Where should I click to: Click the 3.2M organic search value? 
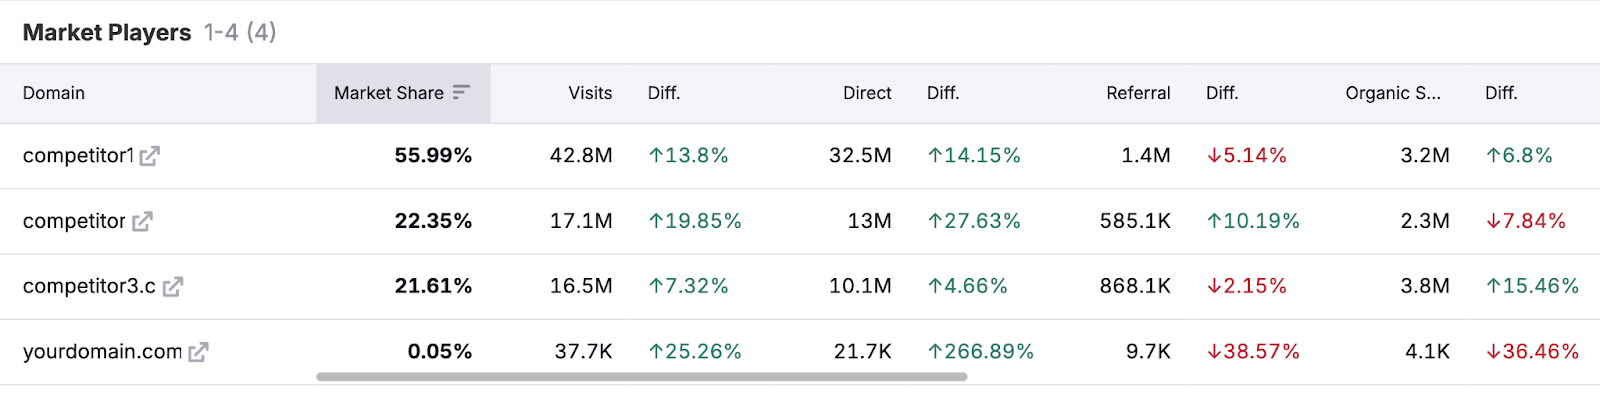coord(1425,155)
